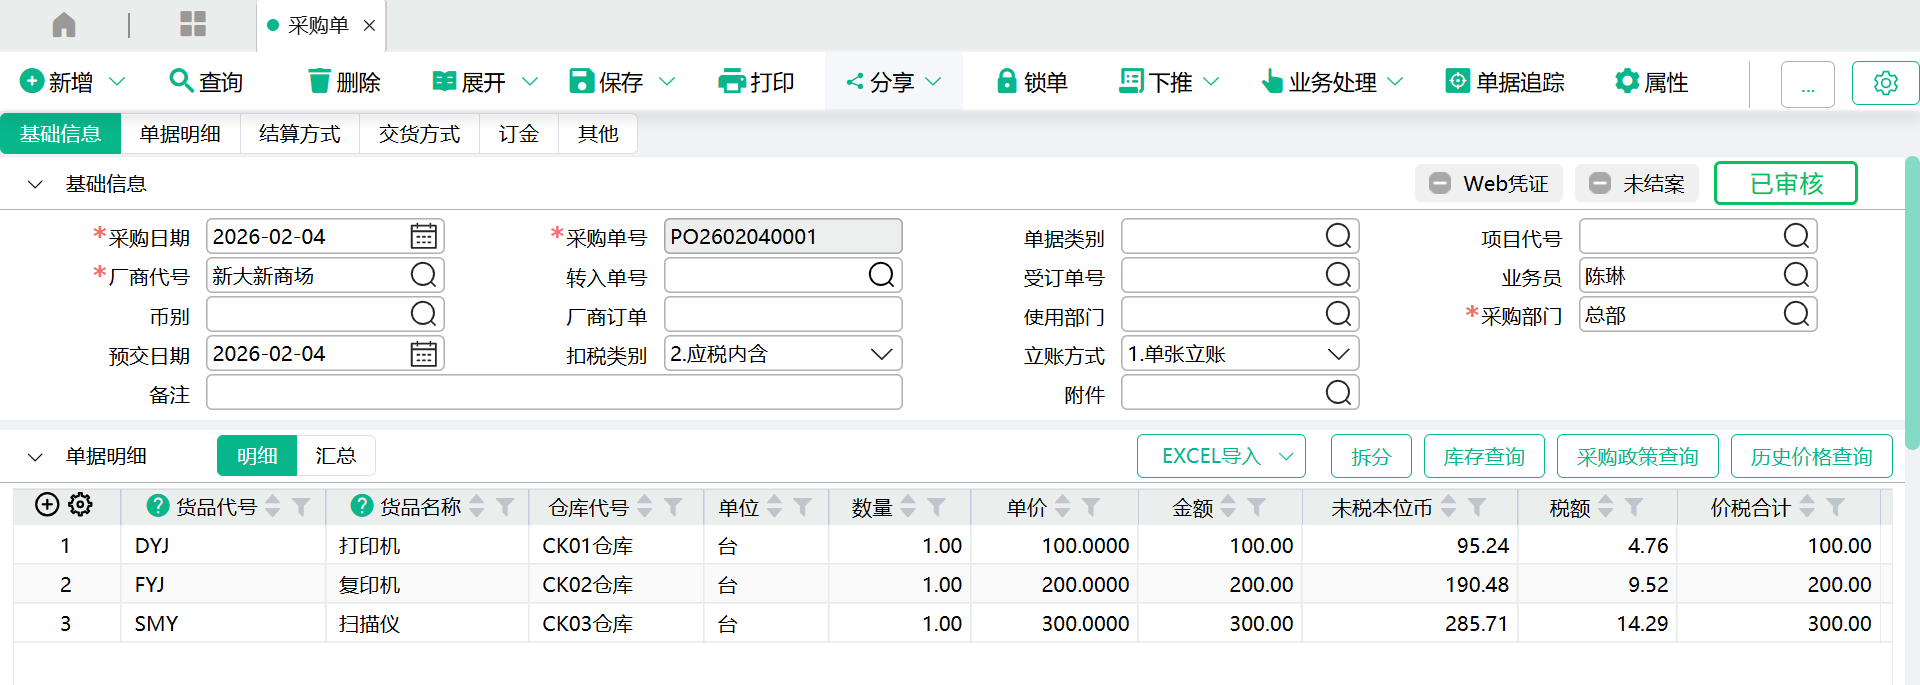1920x685 pixels.
Task: Collapse the 基础信息 section
Action: tap(35, 184)
